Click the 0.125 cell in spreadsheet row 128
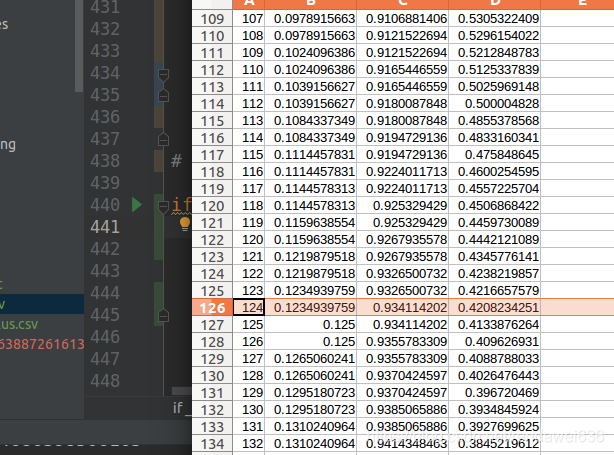The height and width of the screenshot is (455, 614). (x=311, y=341)
